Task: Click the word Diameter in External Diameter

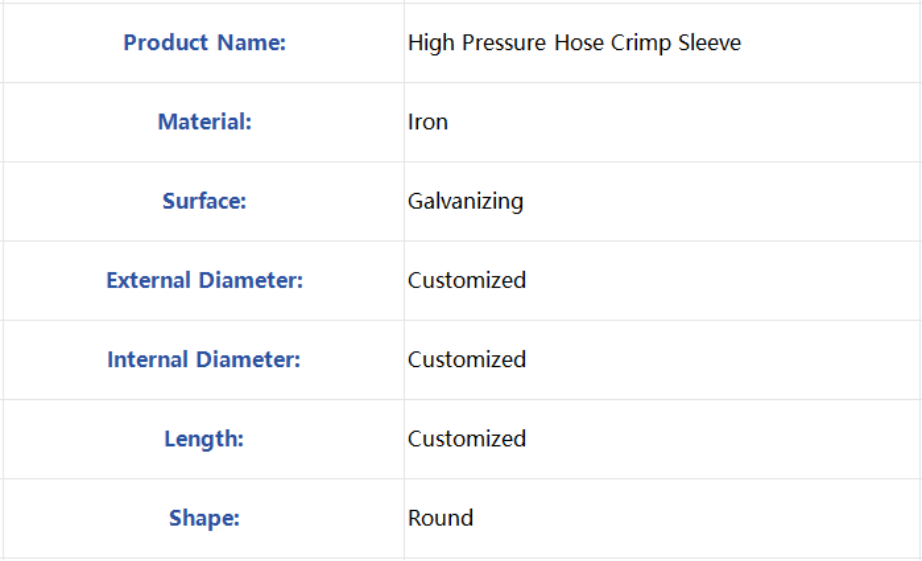Action: tap(250, 280)
